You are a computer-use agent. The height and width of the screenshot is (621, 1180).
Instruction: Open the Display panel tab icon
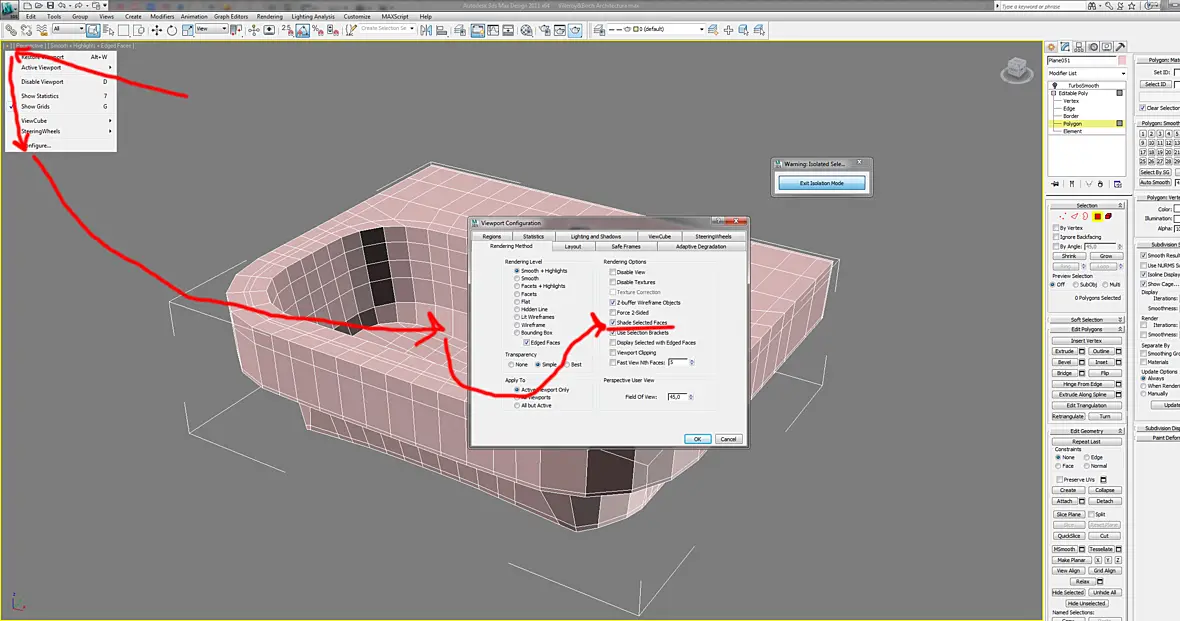(1106, 47)
